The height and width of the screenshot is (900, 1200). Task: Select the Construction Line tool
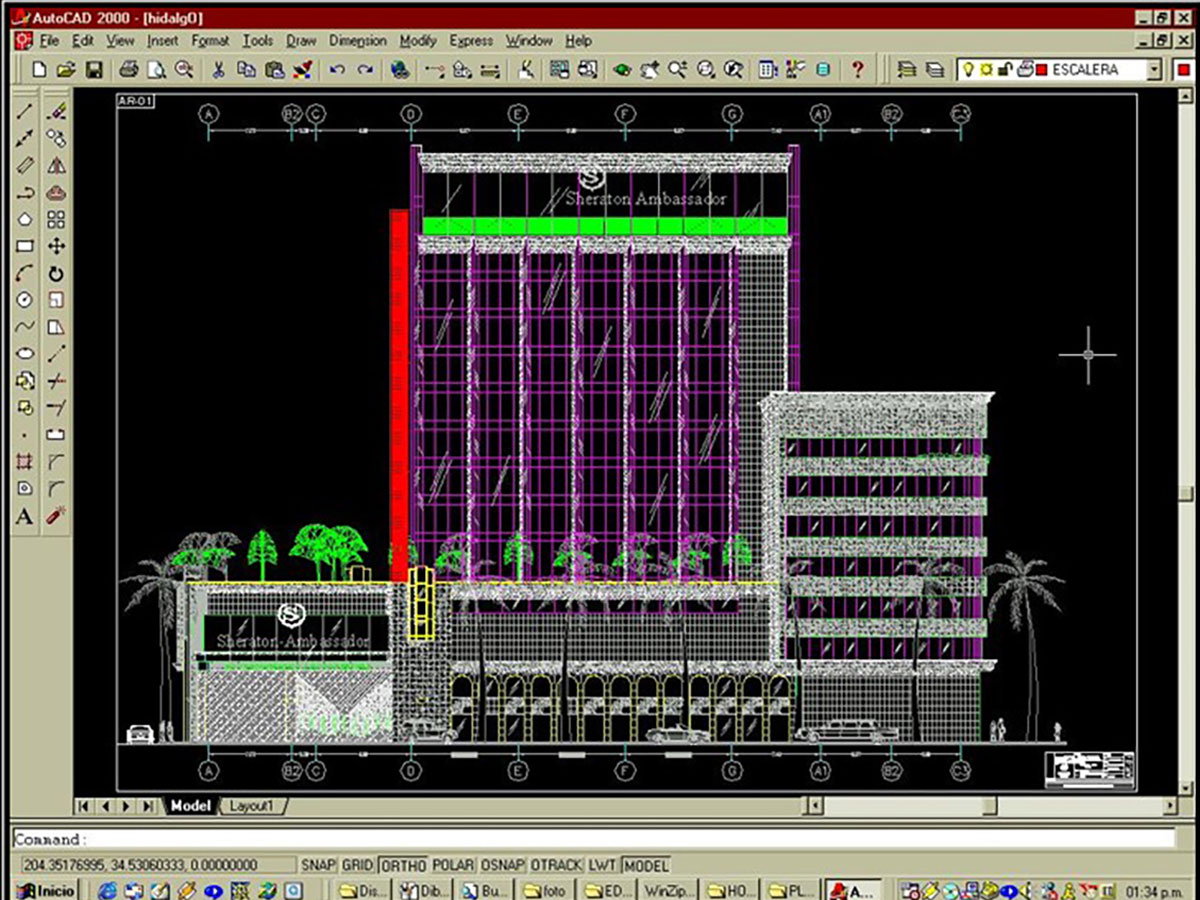[x=25, y=137]
